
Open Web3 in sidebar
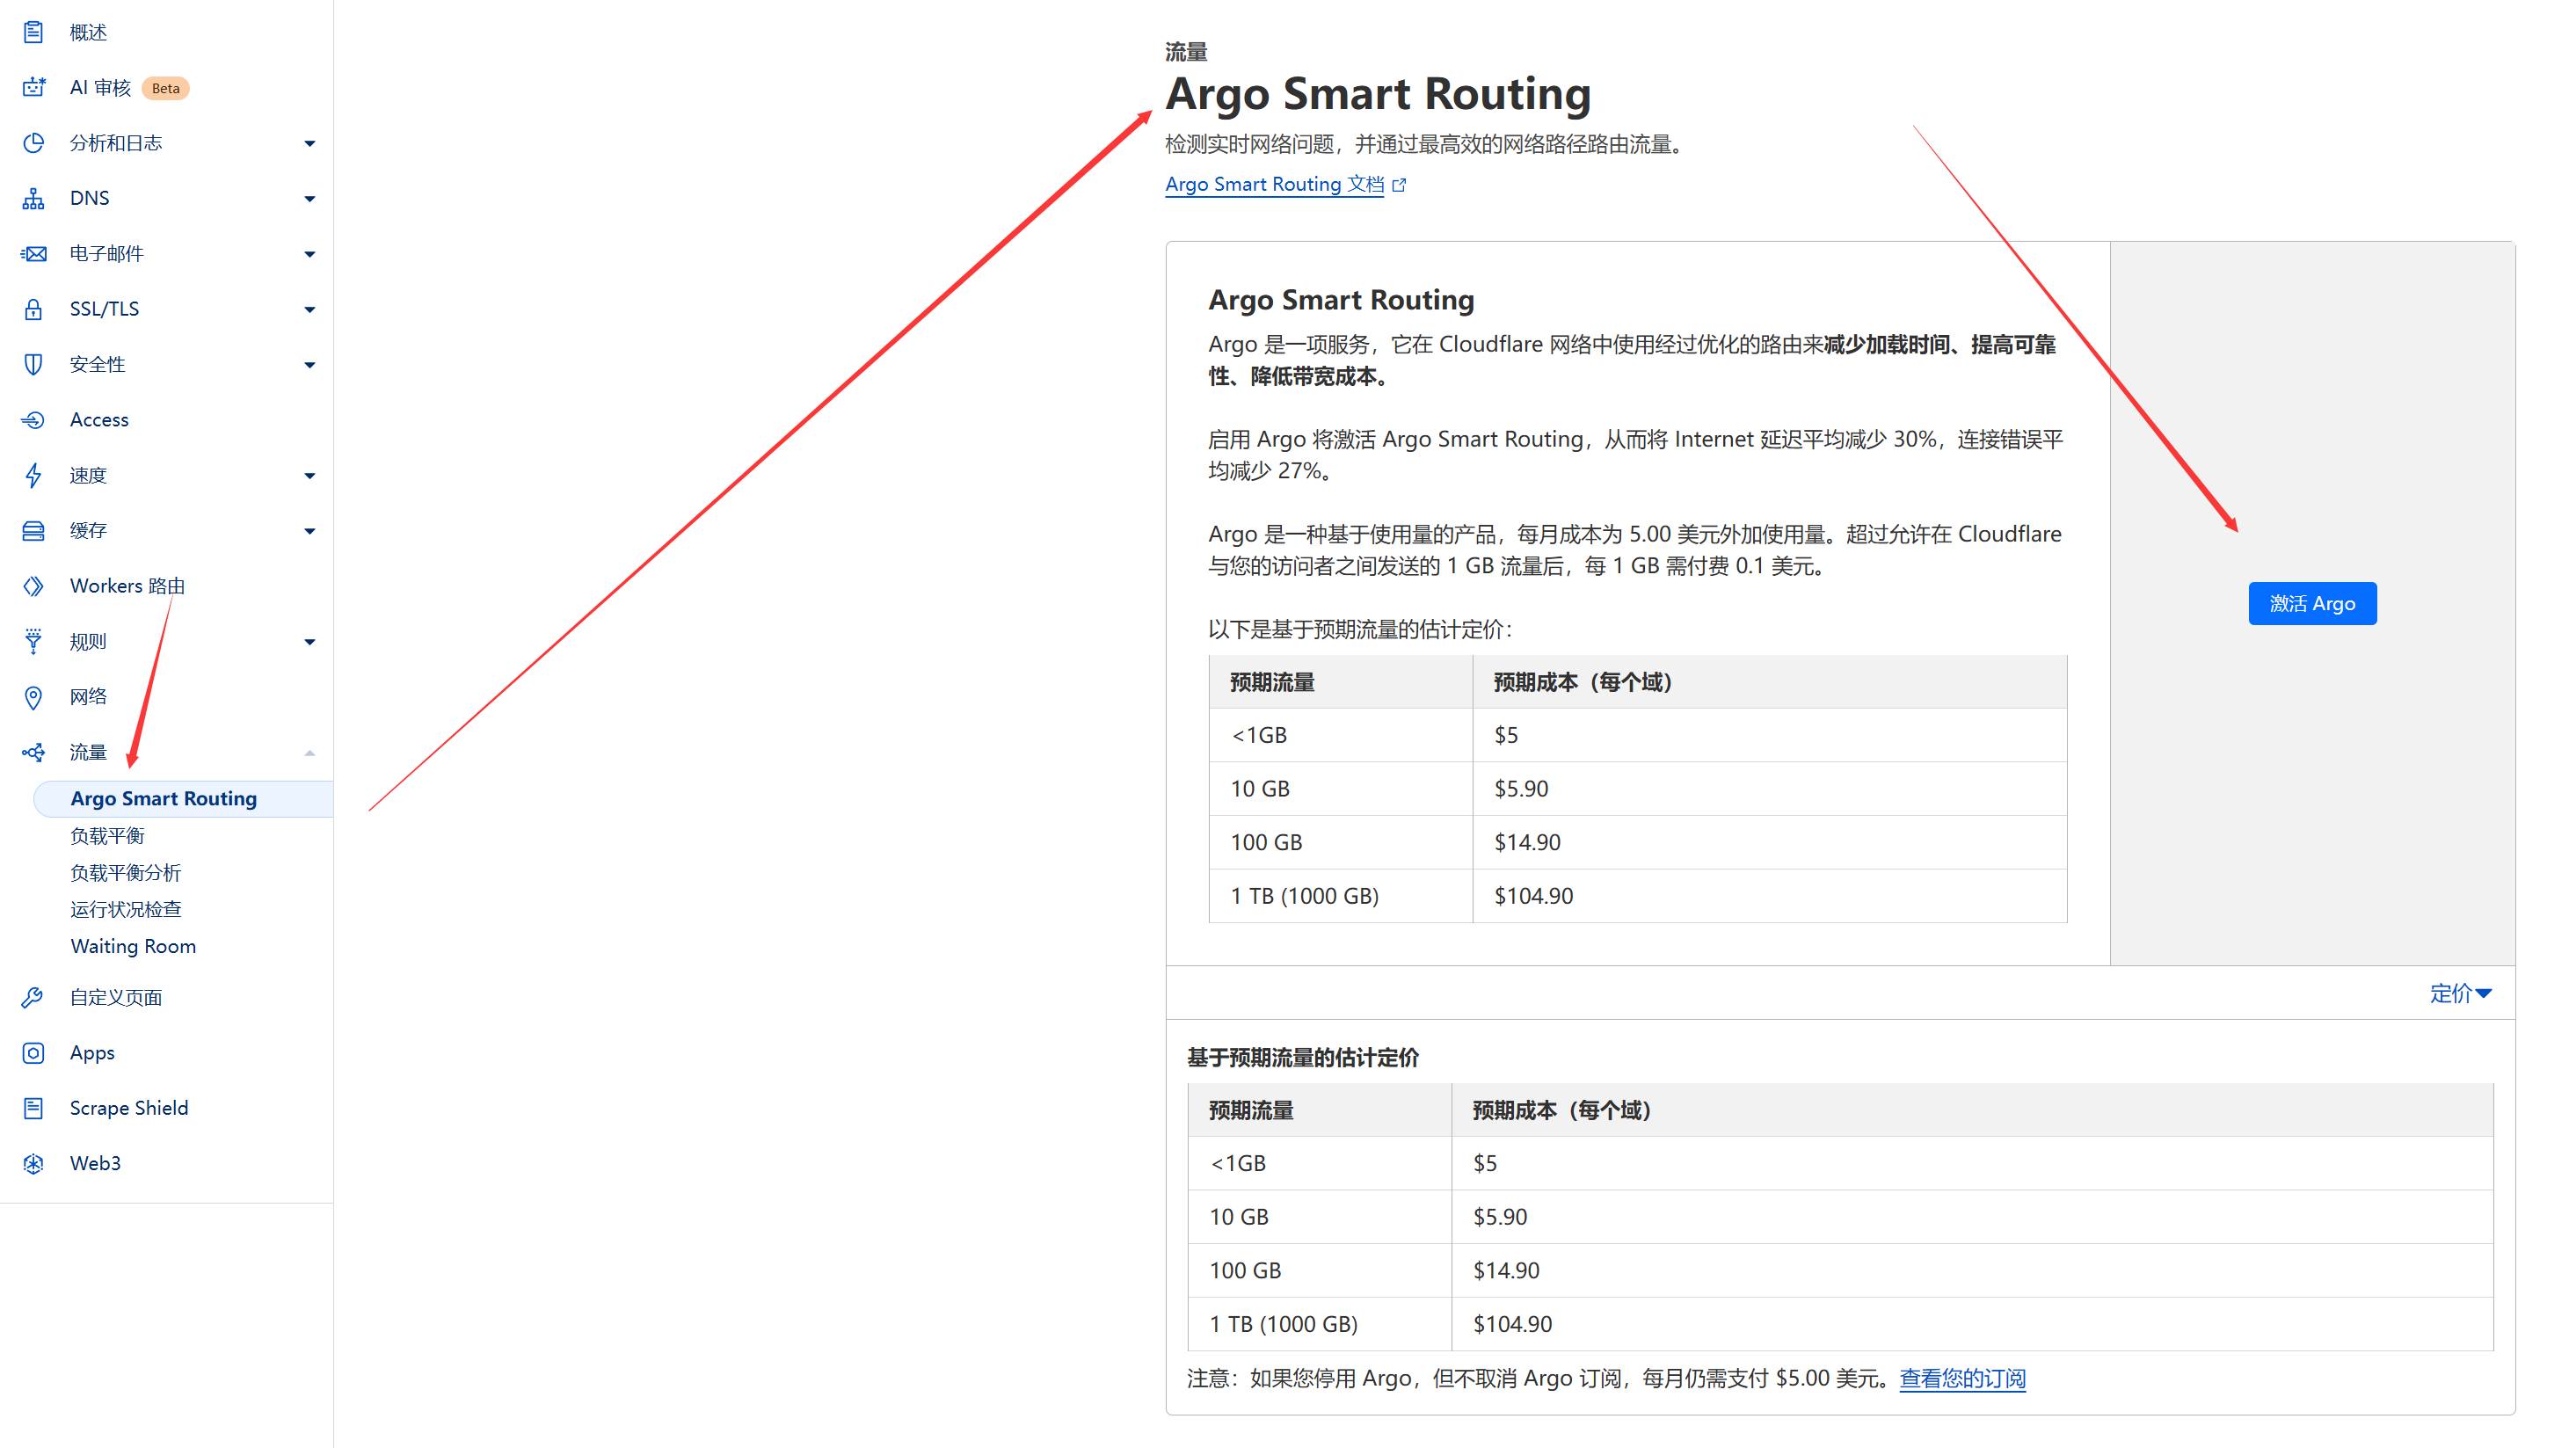[95, 1163]
